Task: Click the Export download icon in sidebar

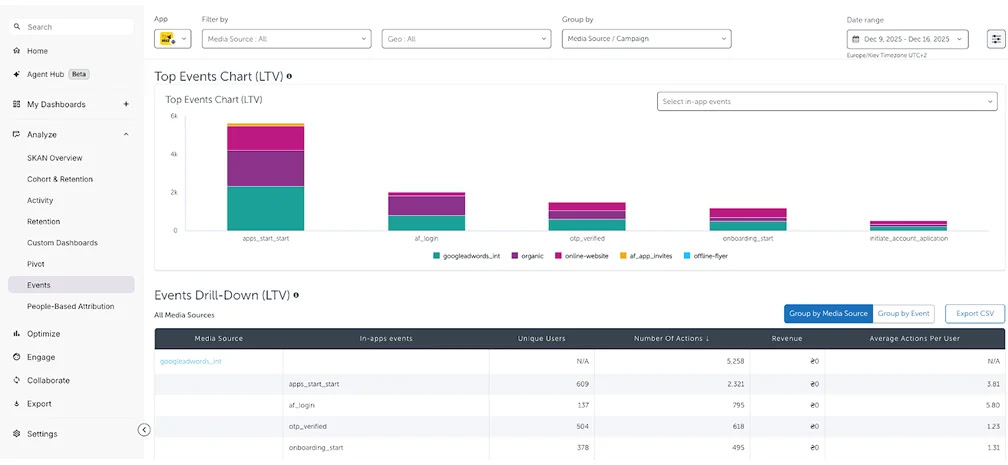Action: pos(17,404)
